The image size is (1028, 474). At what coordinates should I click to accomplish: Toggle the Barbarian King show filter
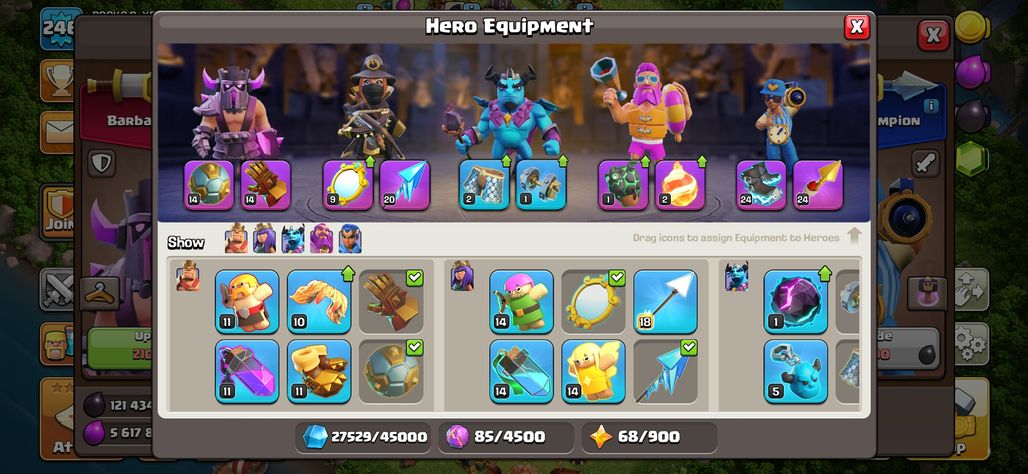coord(236,239)
